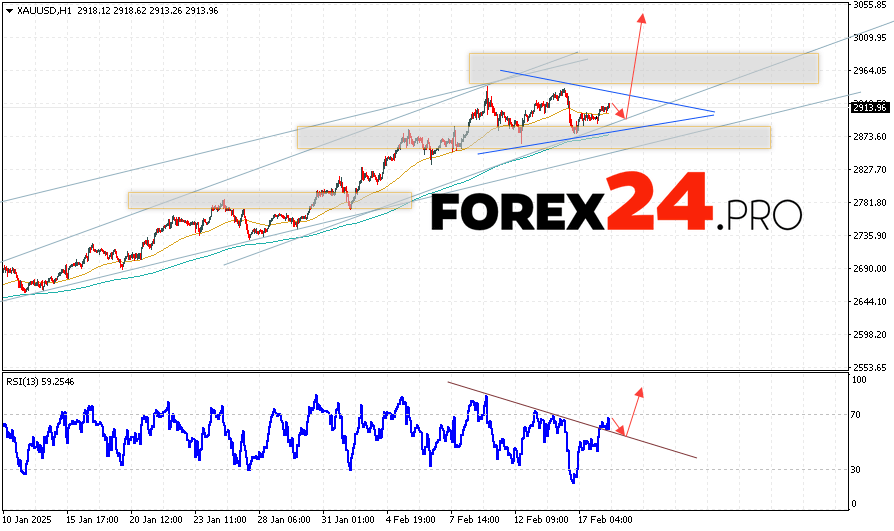
Task: Click the current price label 2913.96
Action: (869, 107)
